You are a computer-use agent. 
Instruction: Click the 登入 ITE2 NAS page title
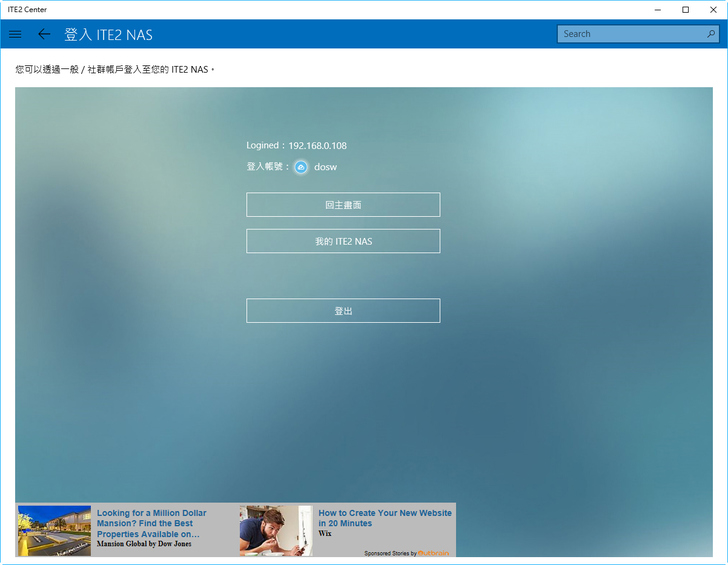109,34
